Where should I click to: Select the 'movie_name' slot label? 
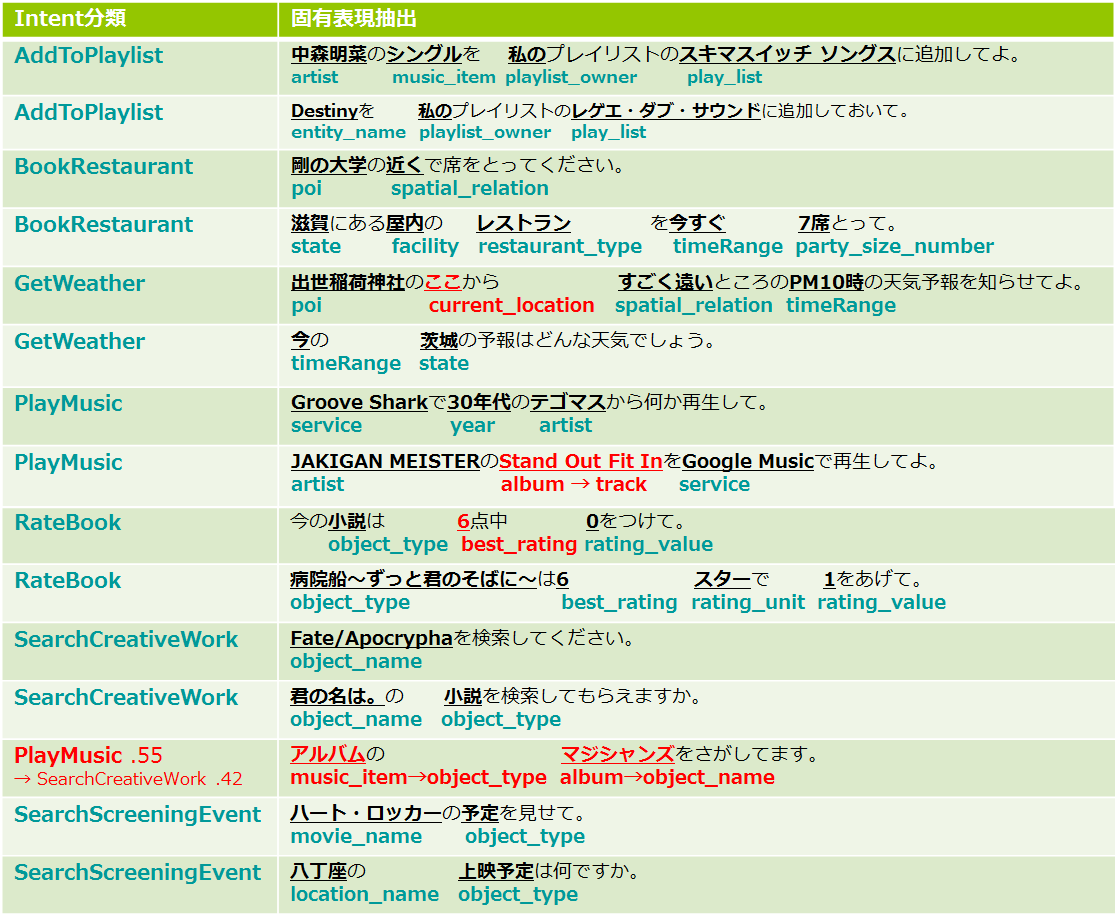coord(356,836)
